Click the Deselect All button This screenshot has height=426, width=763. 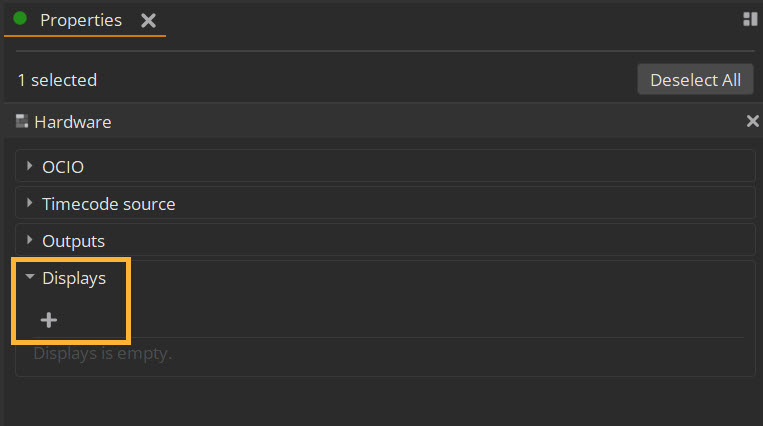pos(695,79)
